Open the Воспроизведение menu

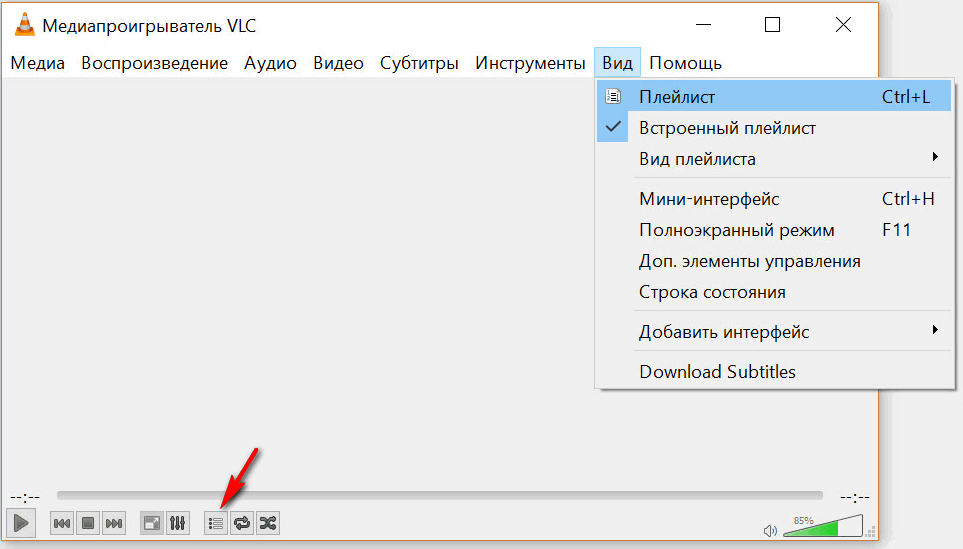154,63
